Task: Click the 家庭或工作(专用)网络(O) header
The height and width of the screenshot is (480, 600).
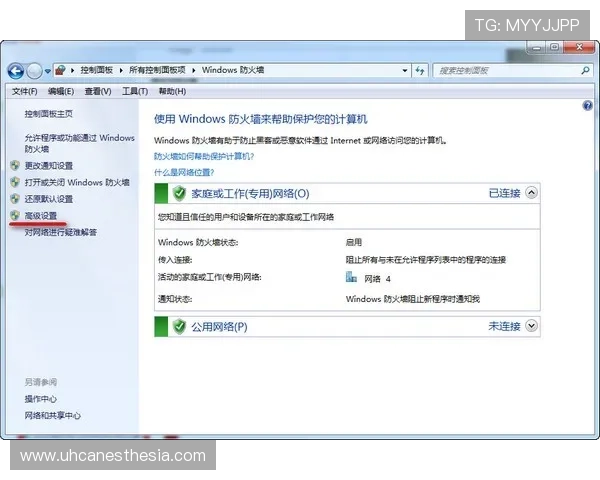Action: point(250,194)
